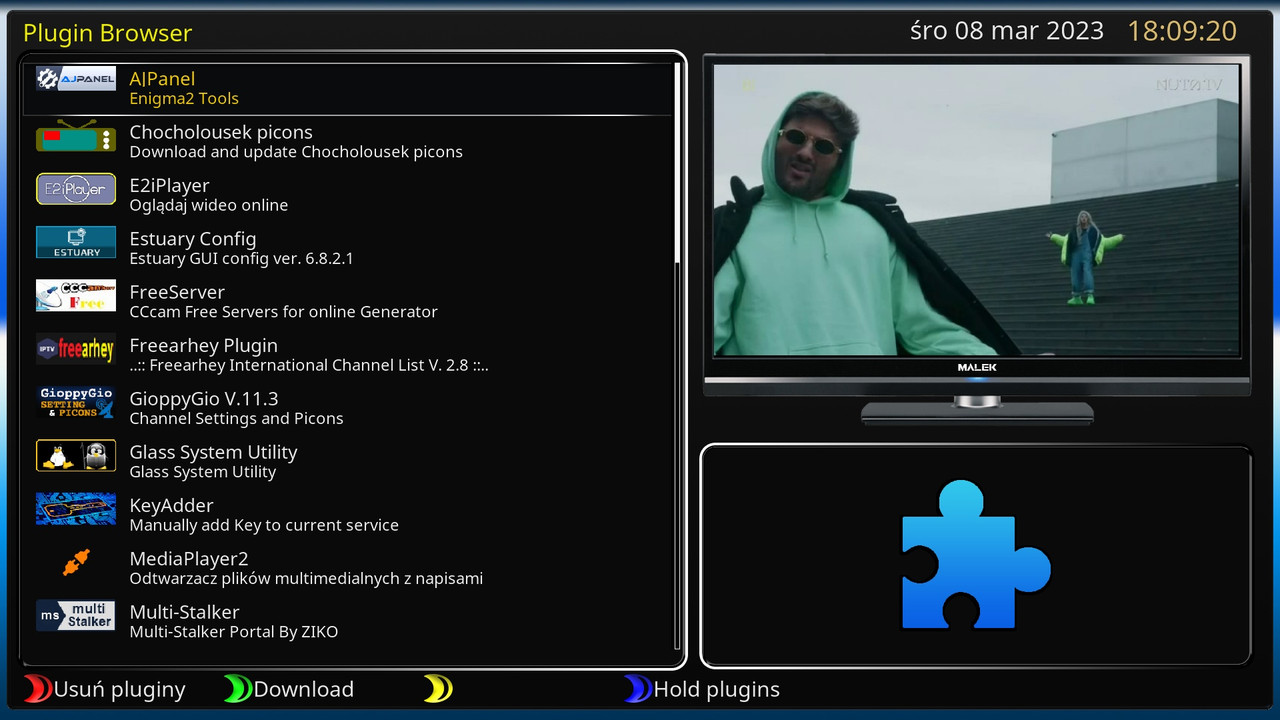1280x720 pixels.
Task: Click the live TV preview picture
Action: (x=976, y=208)
